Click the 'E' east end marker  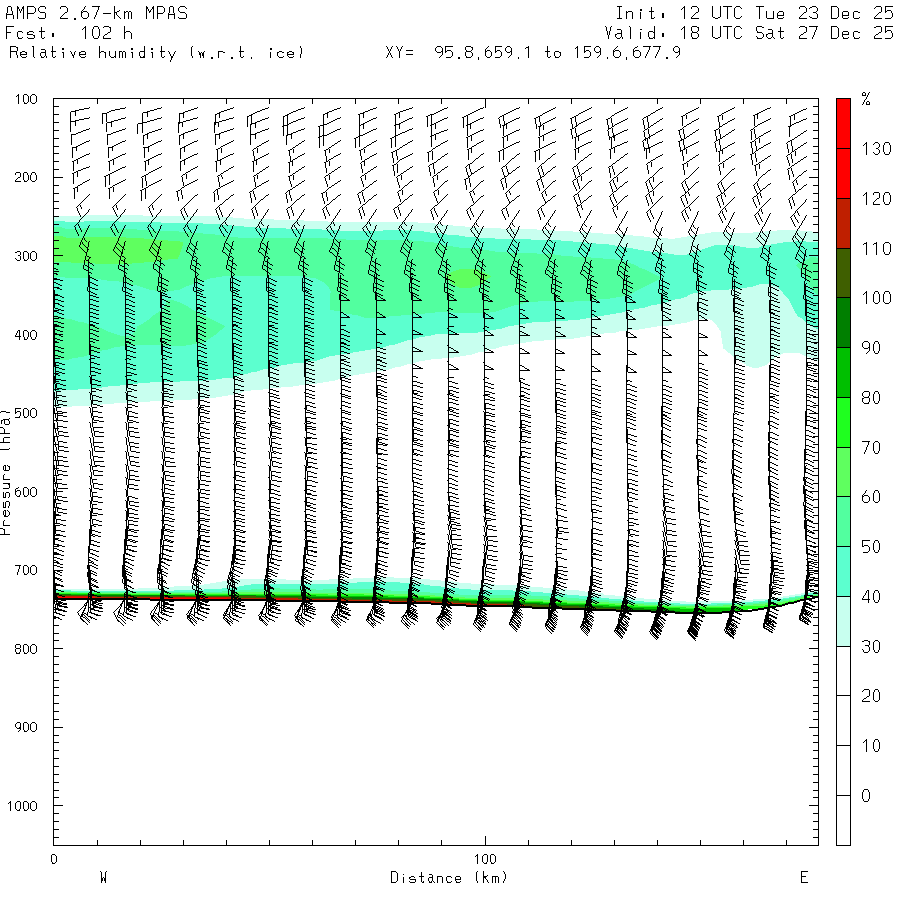[803, 878]
